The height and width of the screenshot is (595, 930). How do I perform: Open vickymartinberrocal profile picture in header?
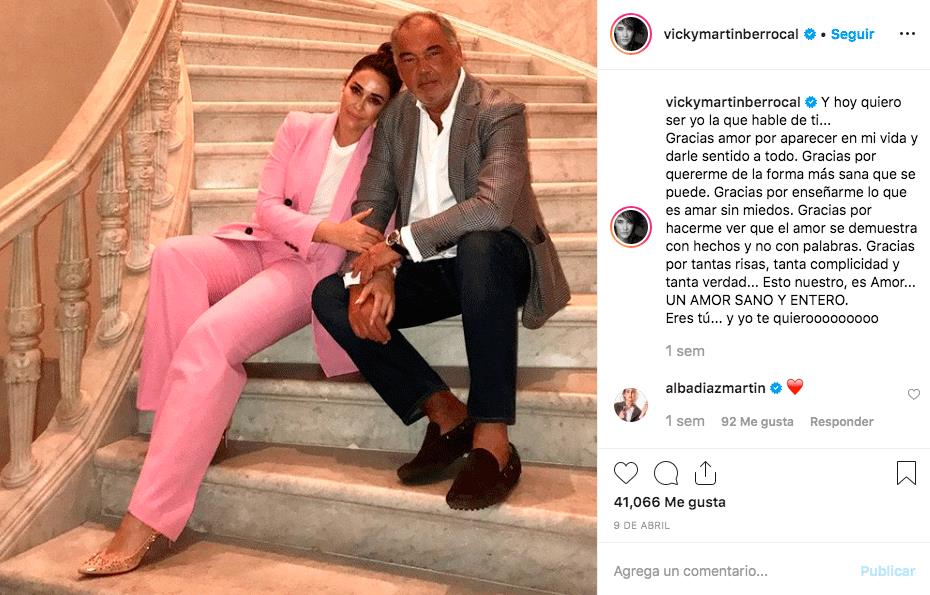630,34
